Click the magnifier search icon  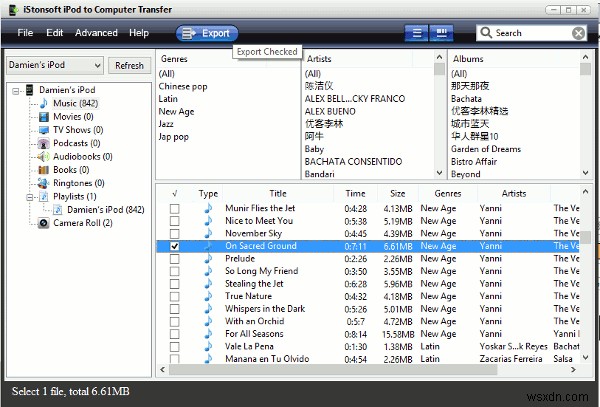click(486, 33)
